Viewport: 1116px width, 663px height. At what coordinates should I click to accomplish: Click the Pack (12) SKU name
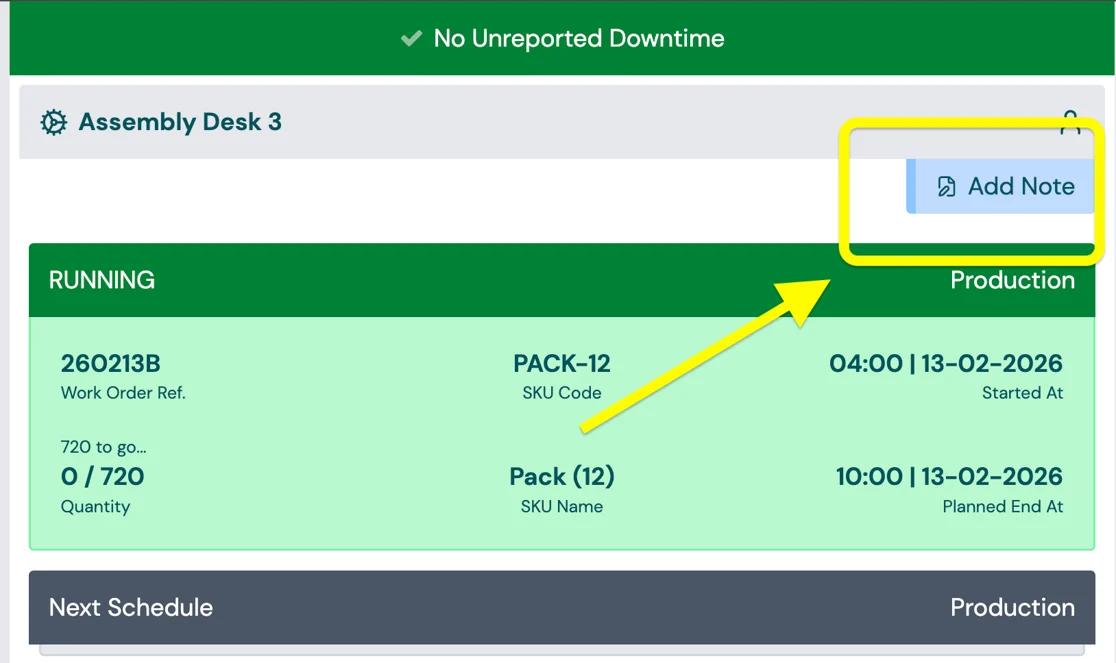[562, 477]
